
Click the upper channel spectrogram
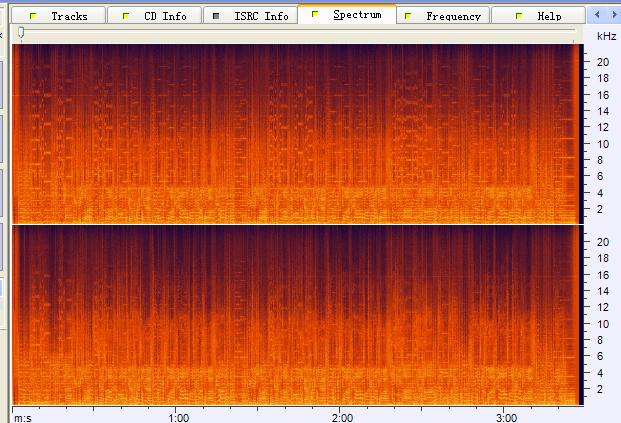point(298,134)
